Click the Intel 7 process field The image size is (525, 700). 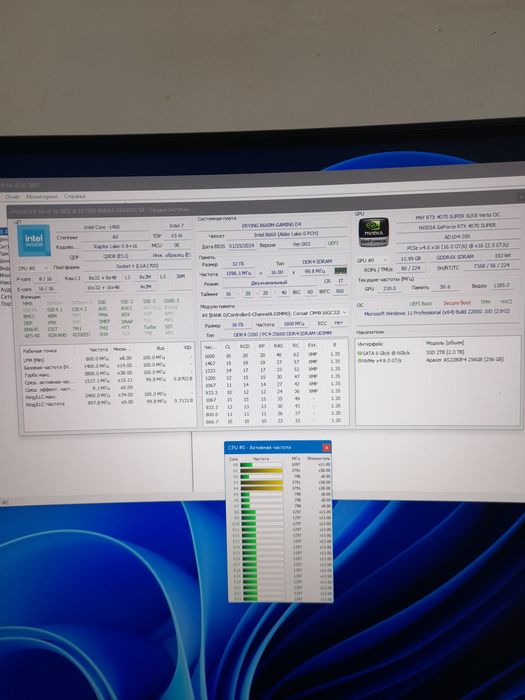pos(176,226)
